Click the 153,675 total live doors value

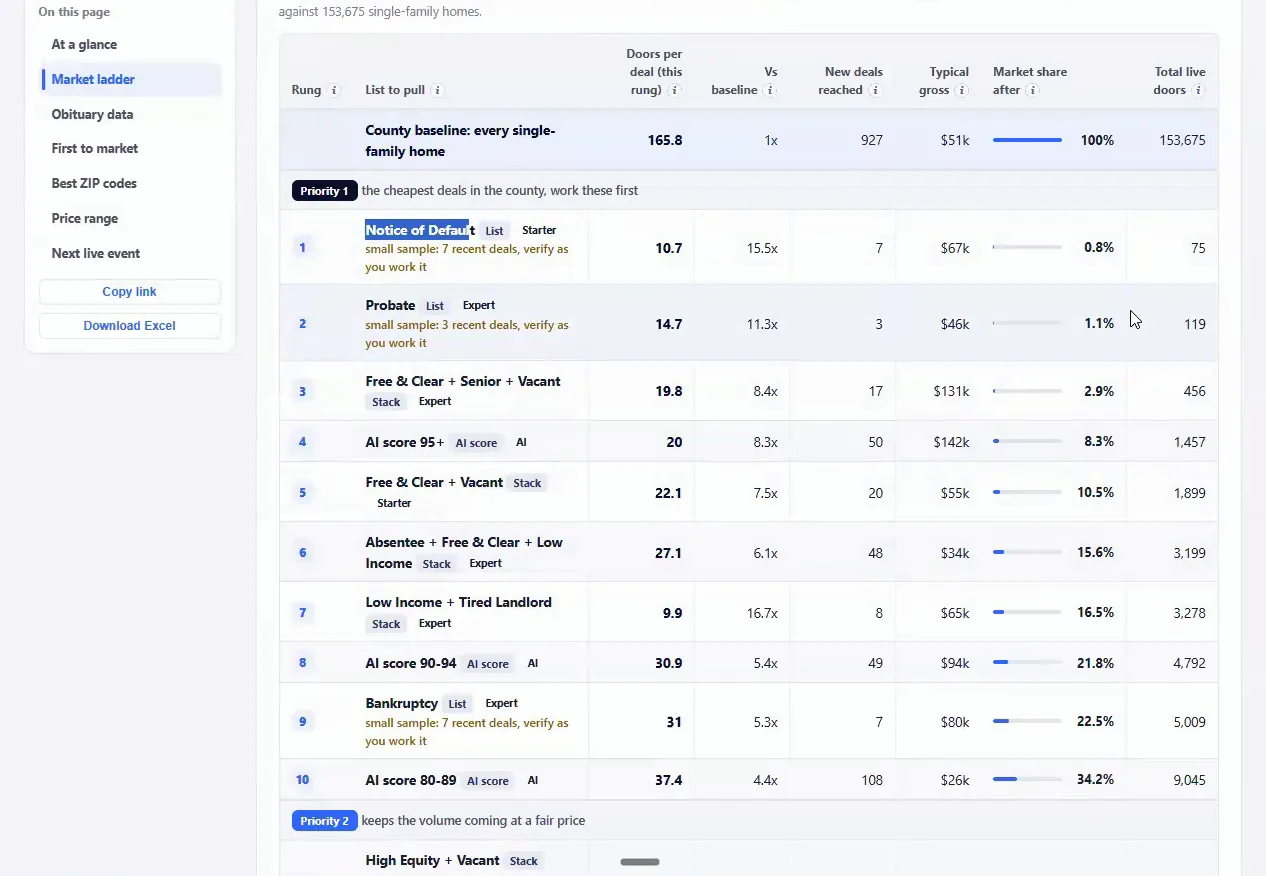pos(1182,140)
